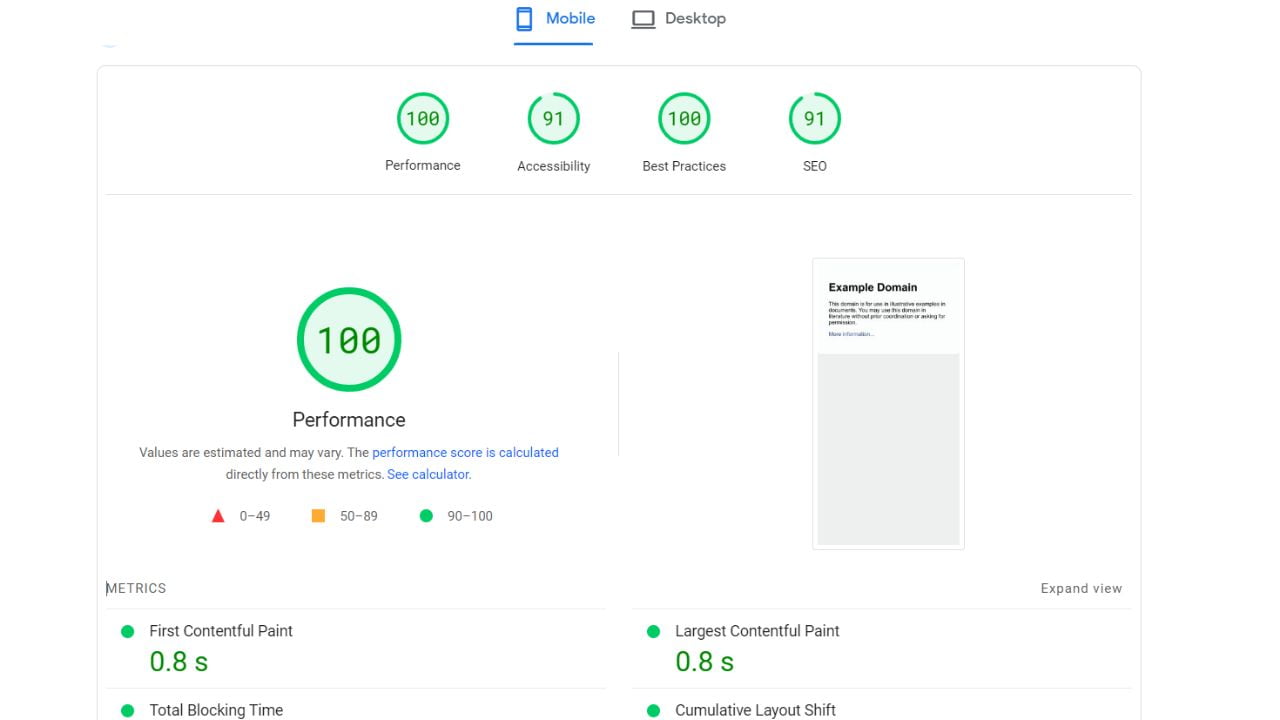
Task: Open the Best Practices score gauge
Action: [684, 117]
